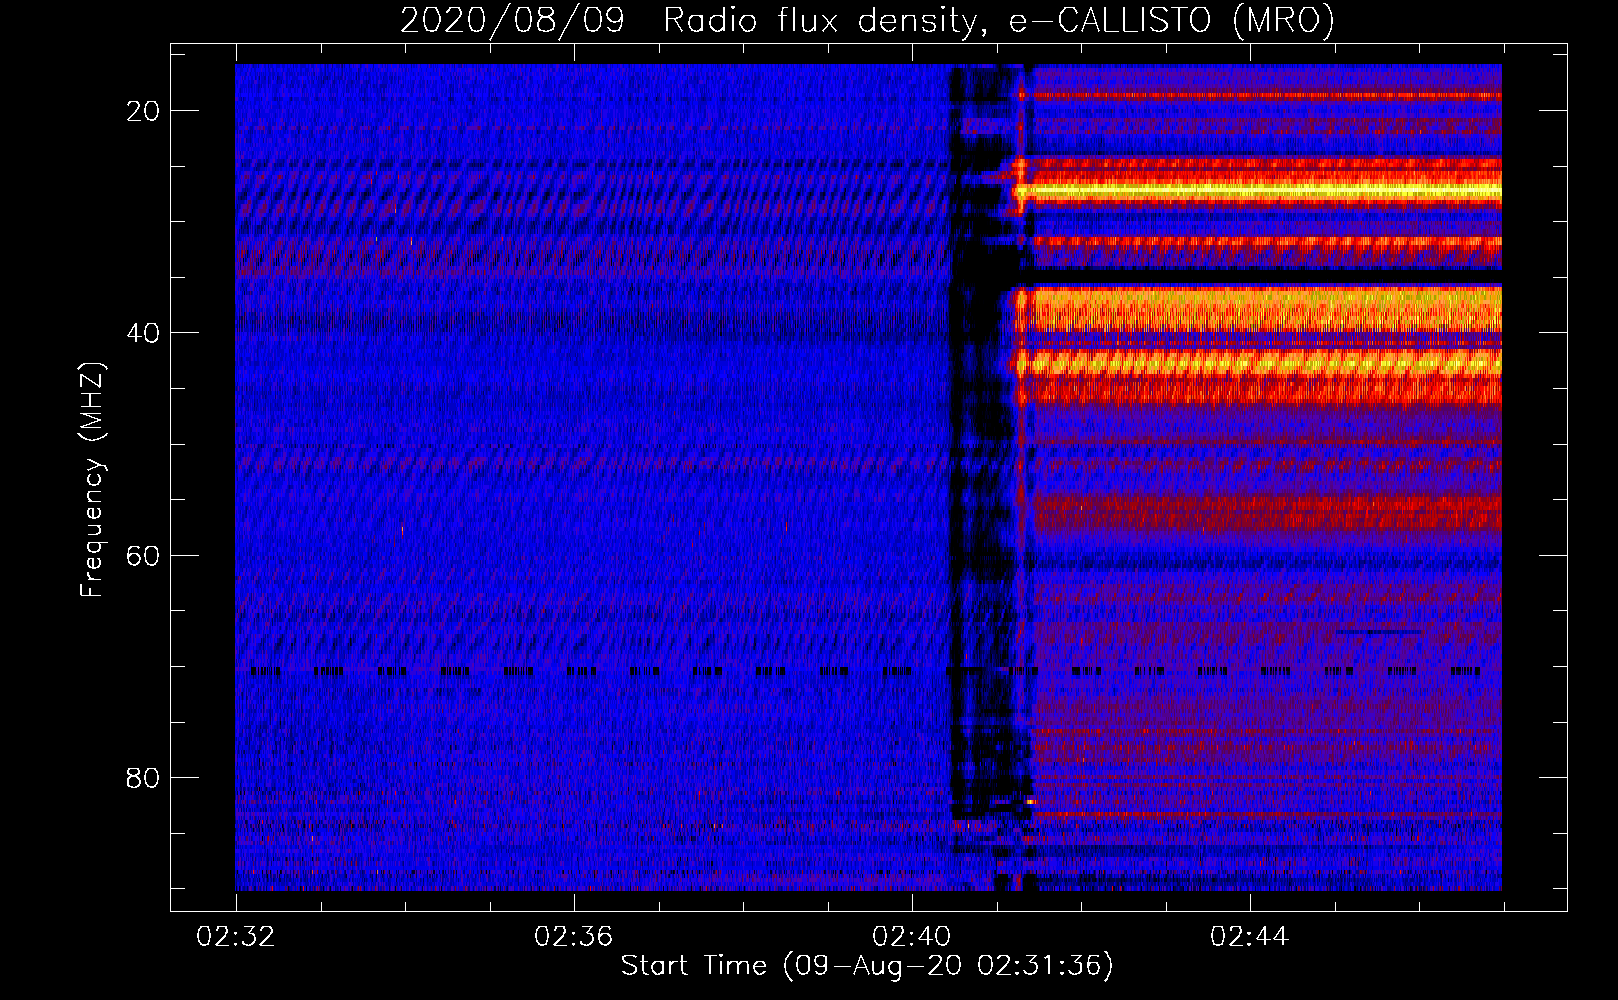Viewport: 1618px width, 1000px height.
Task: Click the 20 MHz frequency tick label
Action: (x=143, y=111)
